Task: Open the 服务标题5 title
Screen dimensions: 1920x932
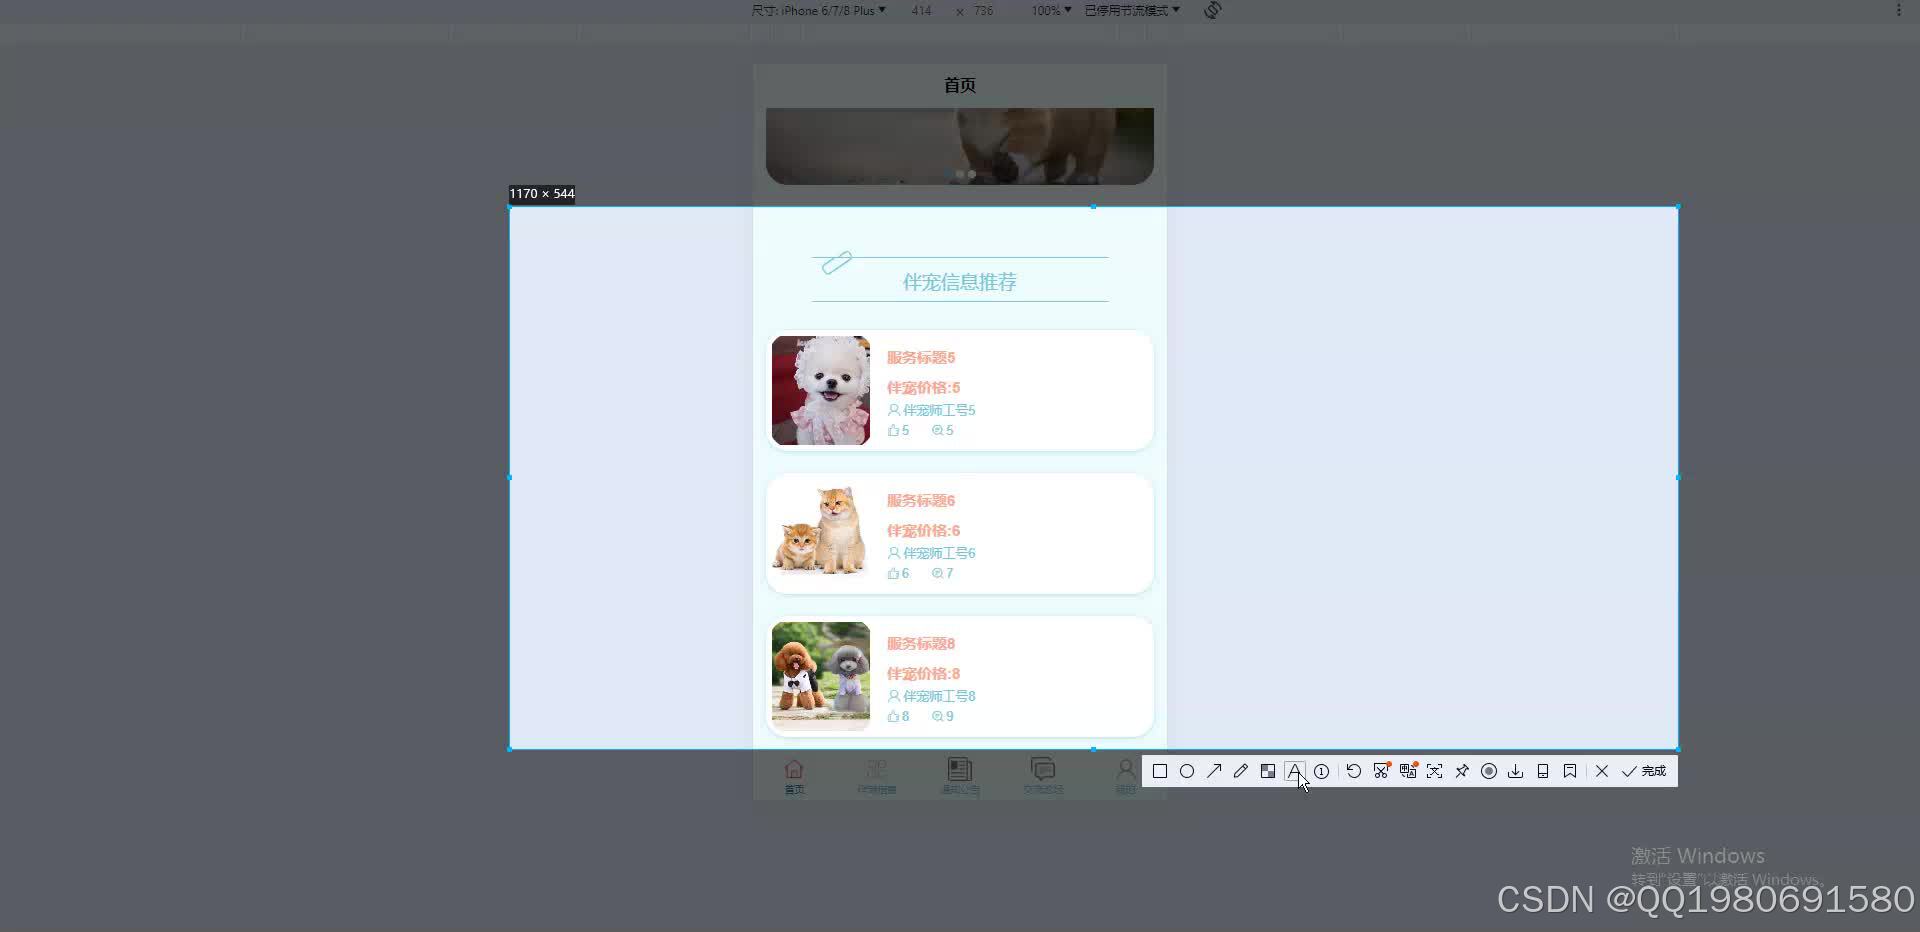Action: coord(921,358)
